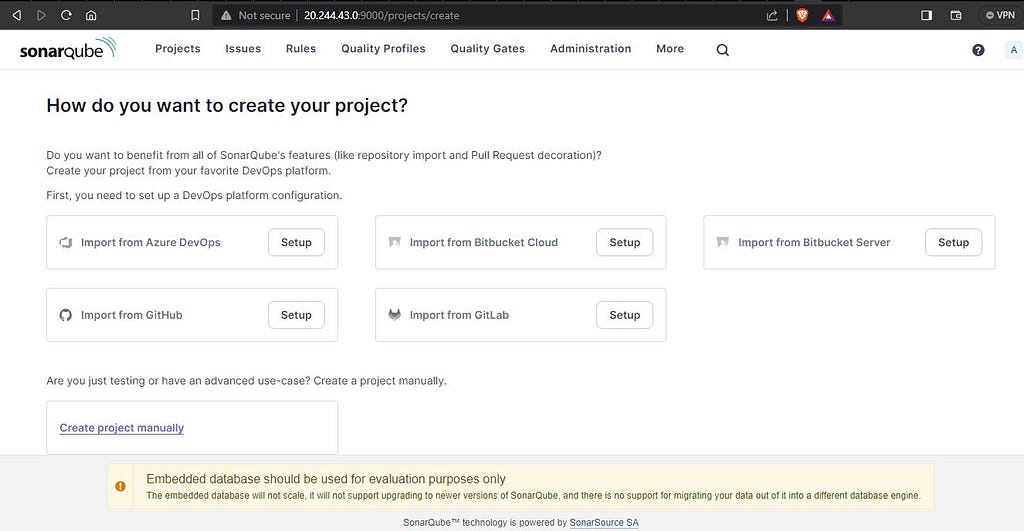Click Setup for Import from GitHub
This screenshot has width=1024, height=531.
point(296,315)
